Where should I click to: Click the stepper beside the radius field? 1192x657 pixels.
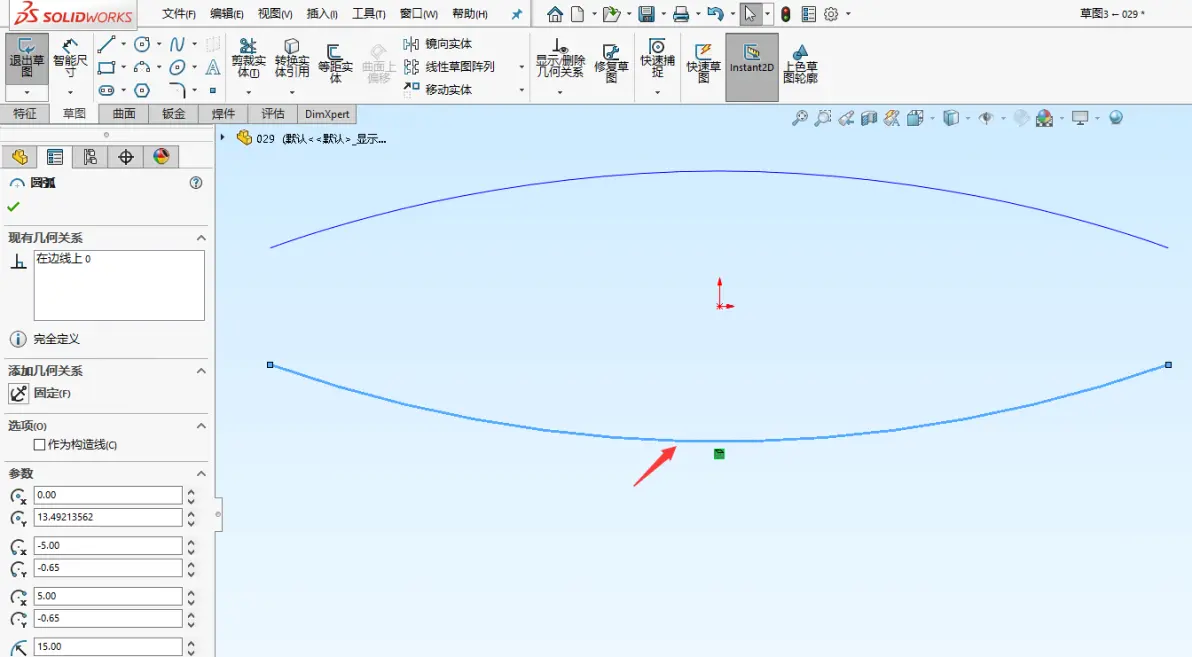[x=191, y=646]
